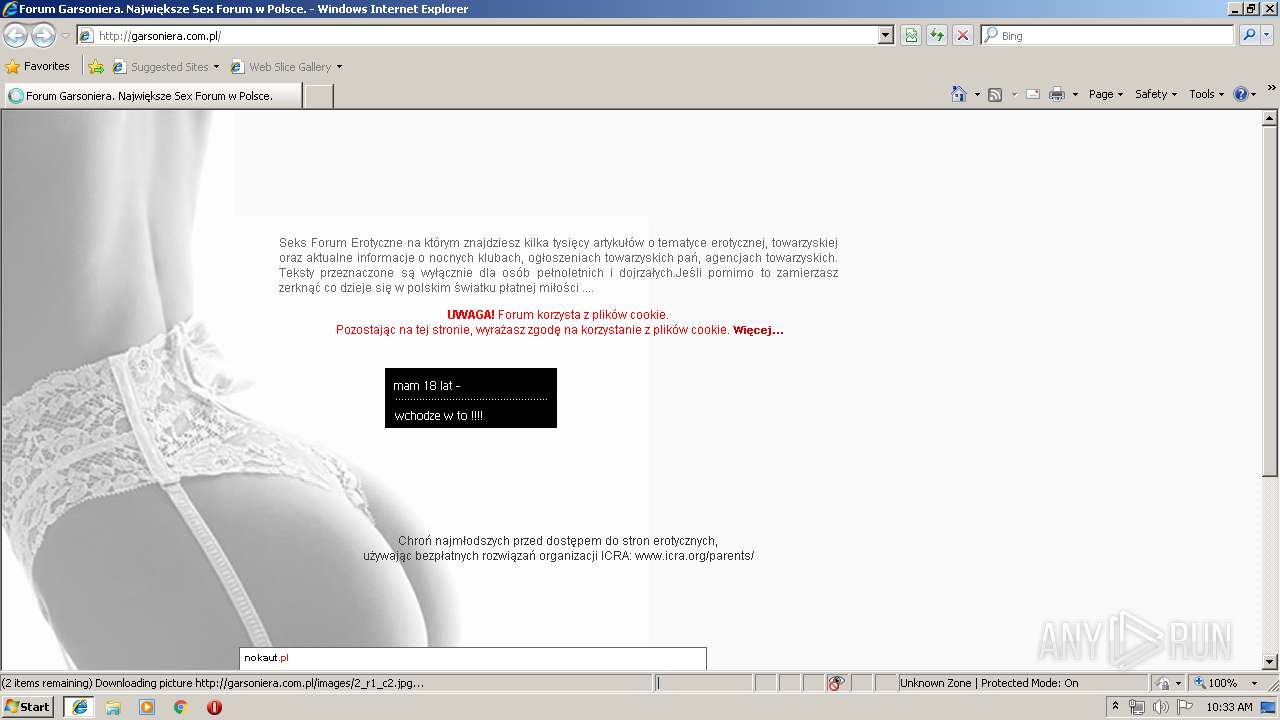Screen dimensions: 1280x720
Task: Open the Help question mark menu
Action: click(x=1245, y=94)
